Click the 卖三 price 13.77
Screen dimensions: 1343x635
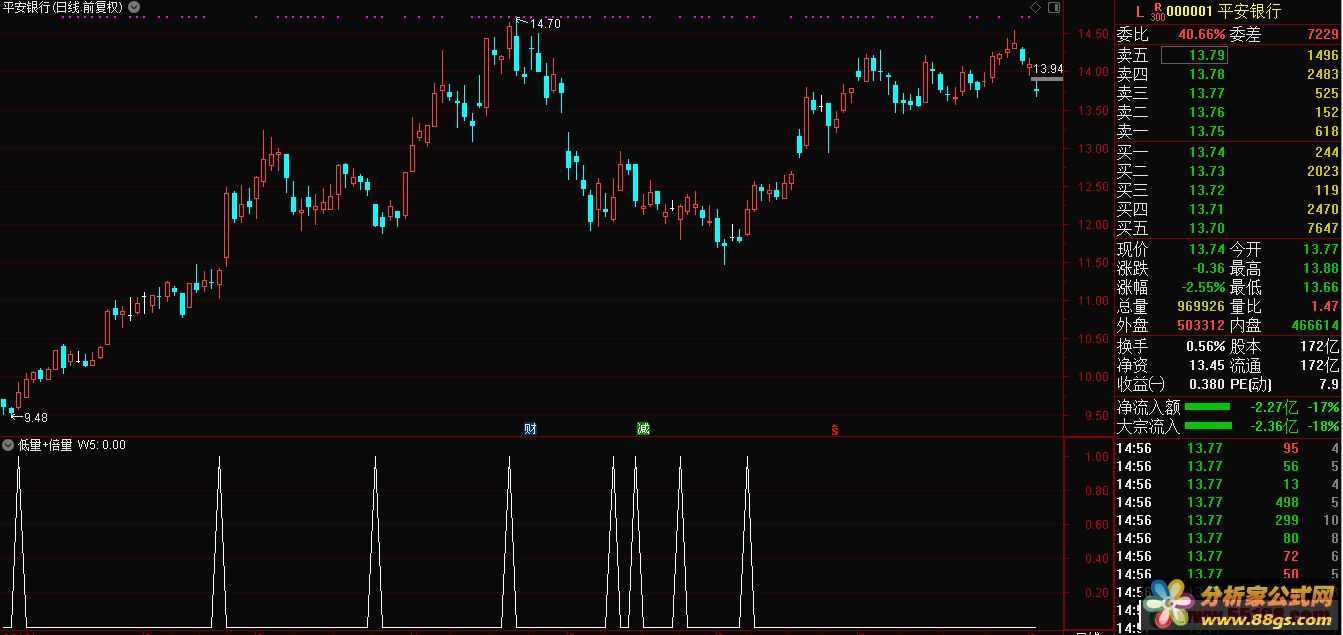pos(1207,93)
